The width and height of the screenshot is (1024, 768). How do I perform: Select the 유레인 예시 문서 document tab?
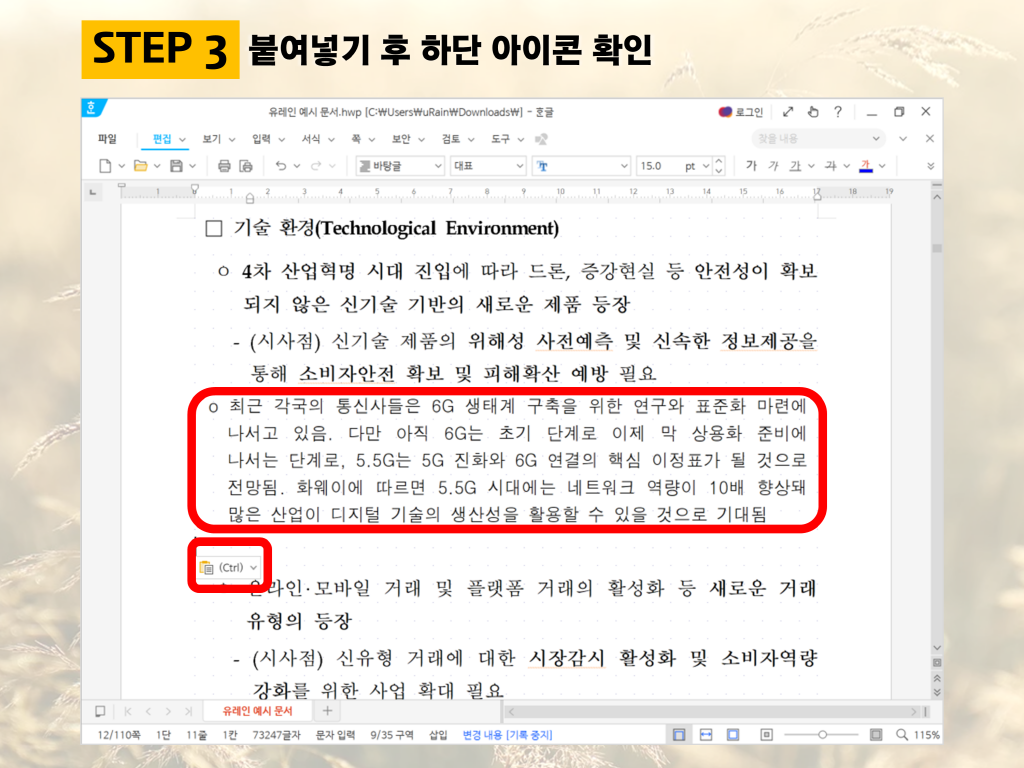click(257, 711)
